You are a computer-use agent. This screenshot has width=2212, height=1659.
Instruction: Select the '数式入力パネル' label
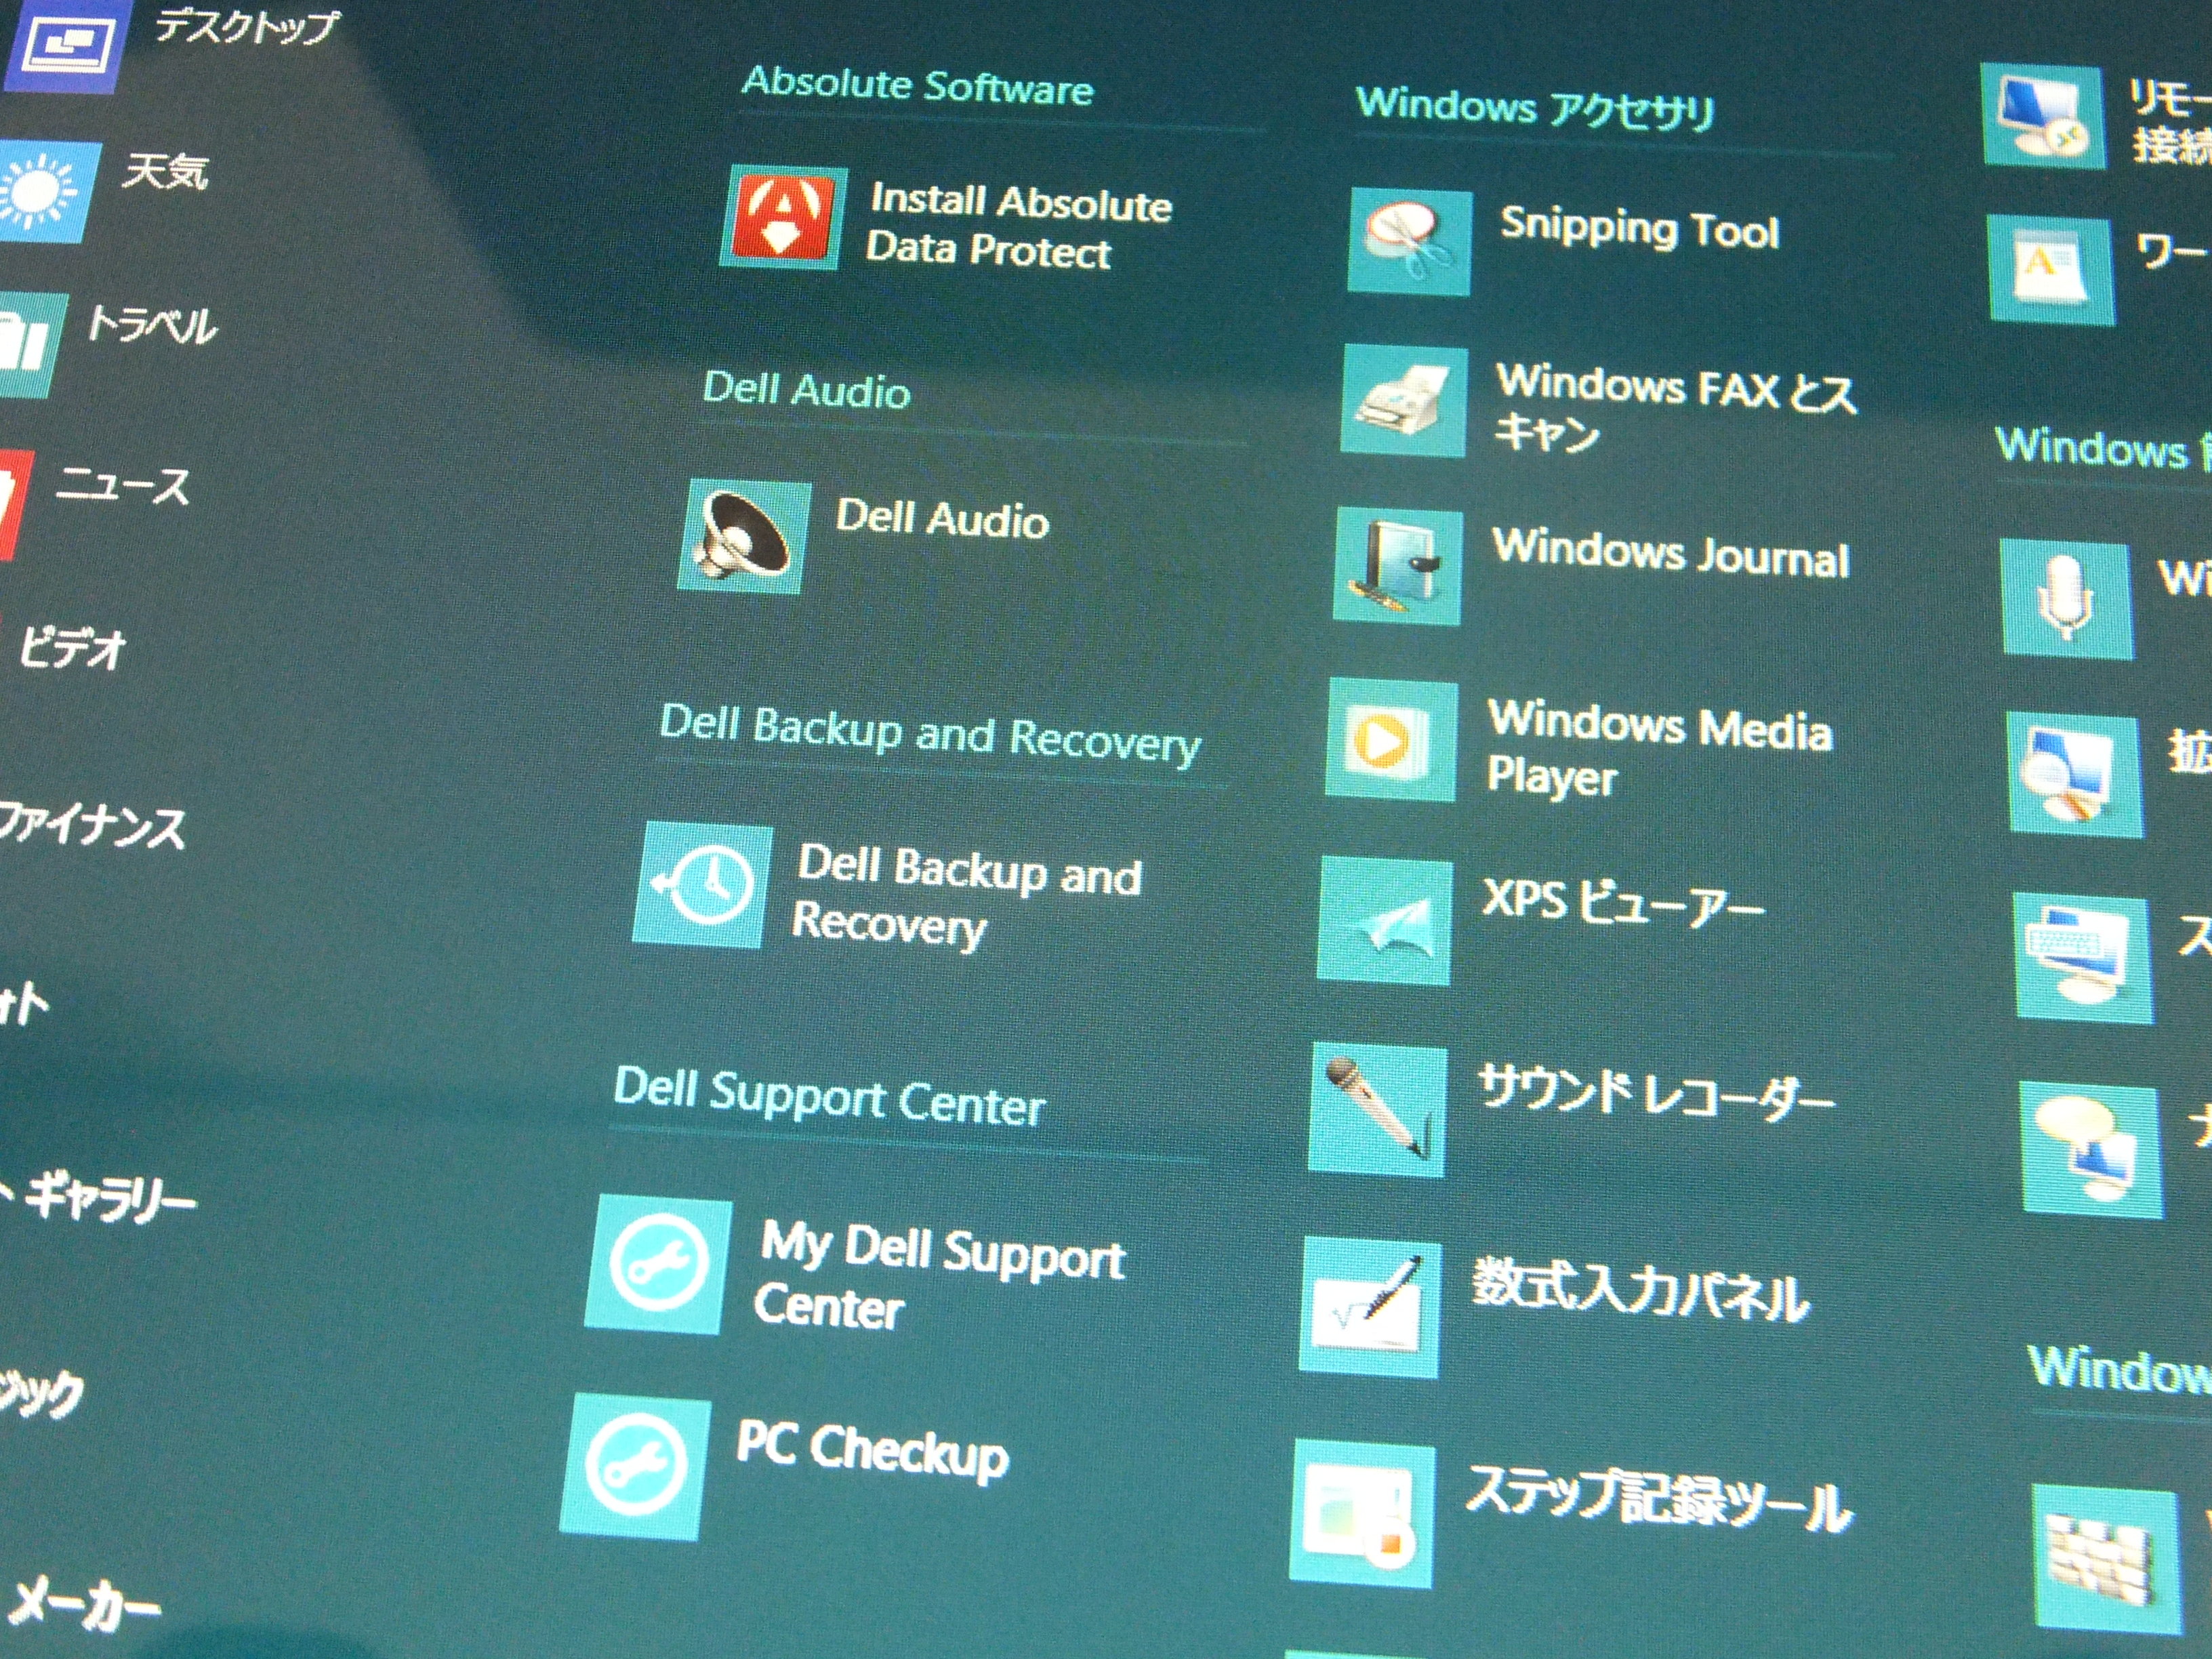coord(1640,1290)
